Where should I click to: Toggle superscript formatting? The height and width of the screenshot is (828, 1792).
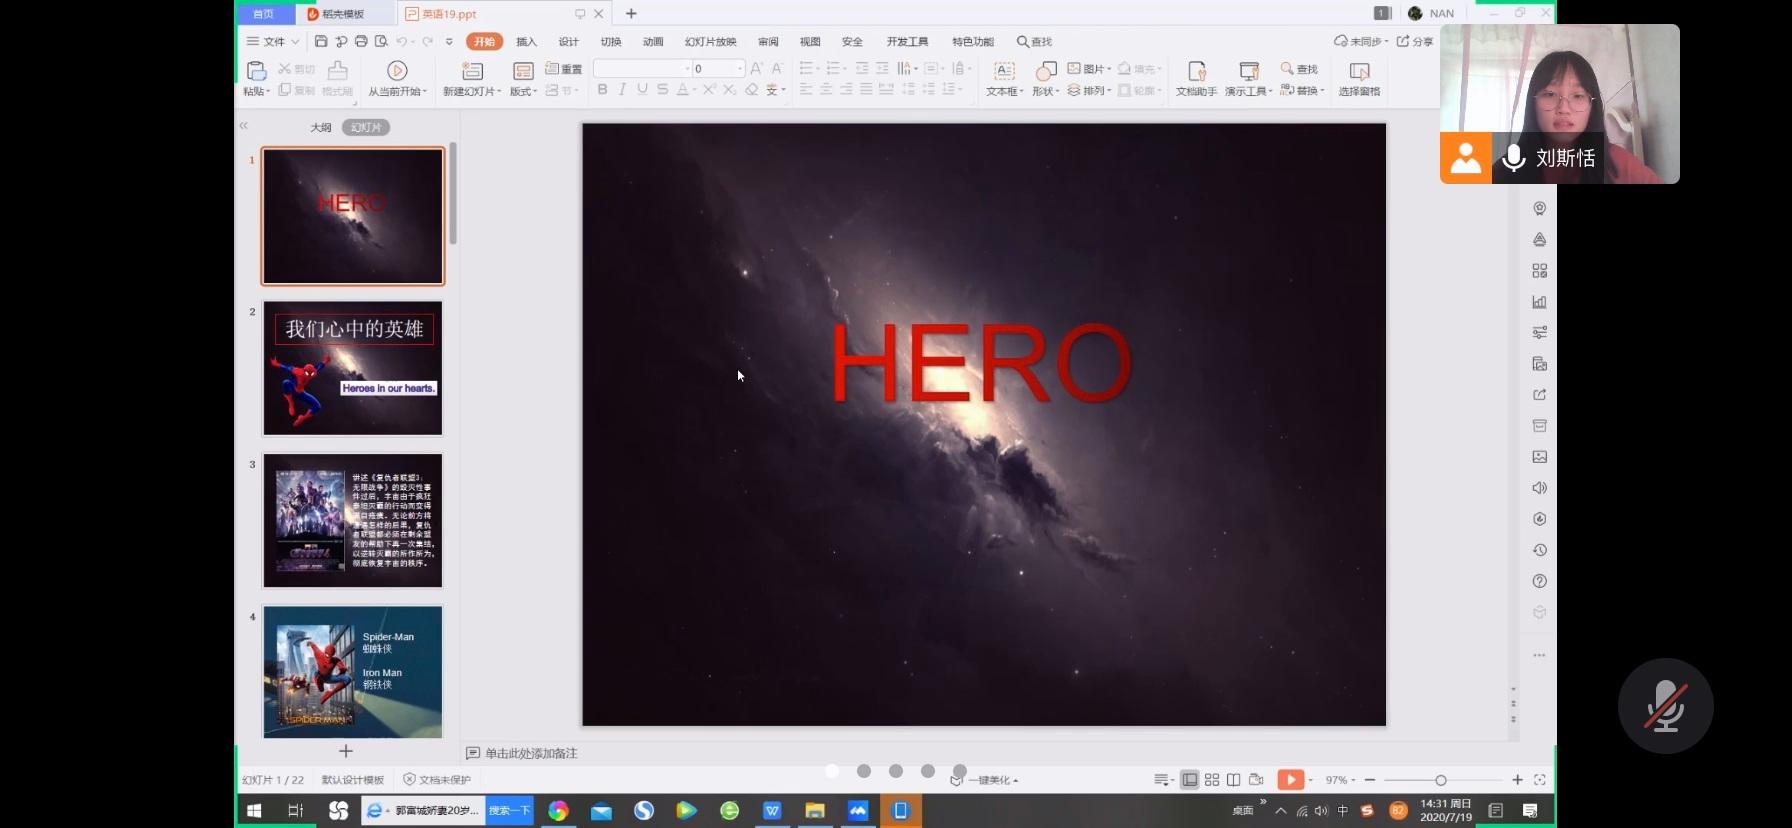tap(709, 89)
